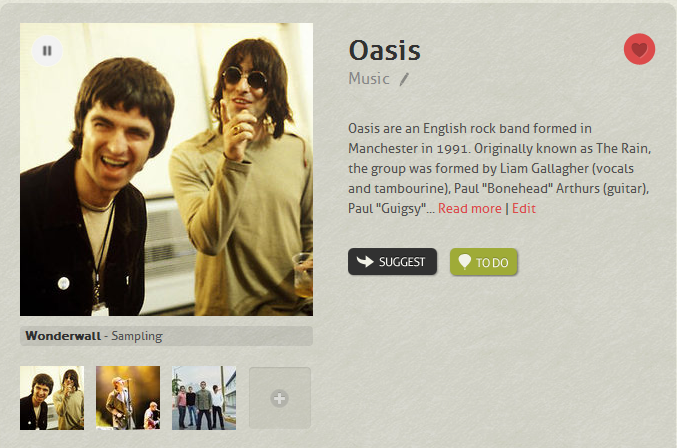677x448 pixels.
Task: Click the arrow icon inside Suggest button
Action: 365,261
